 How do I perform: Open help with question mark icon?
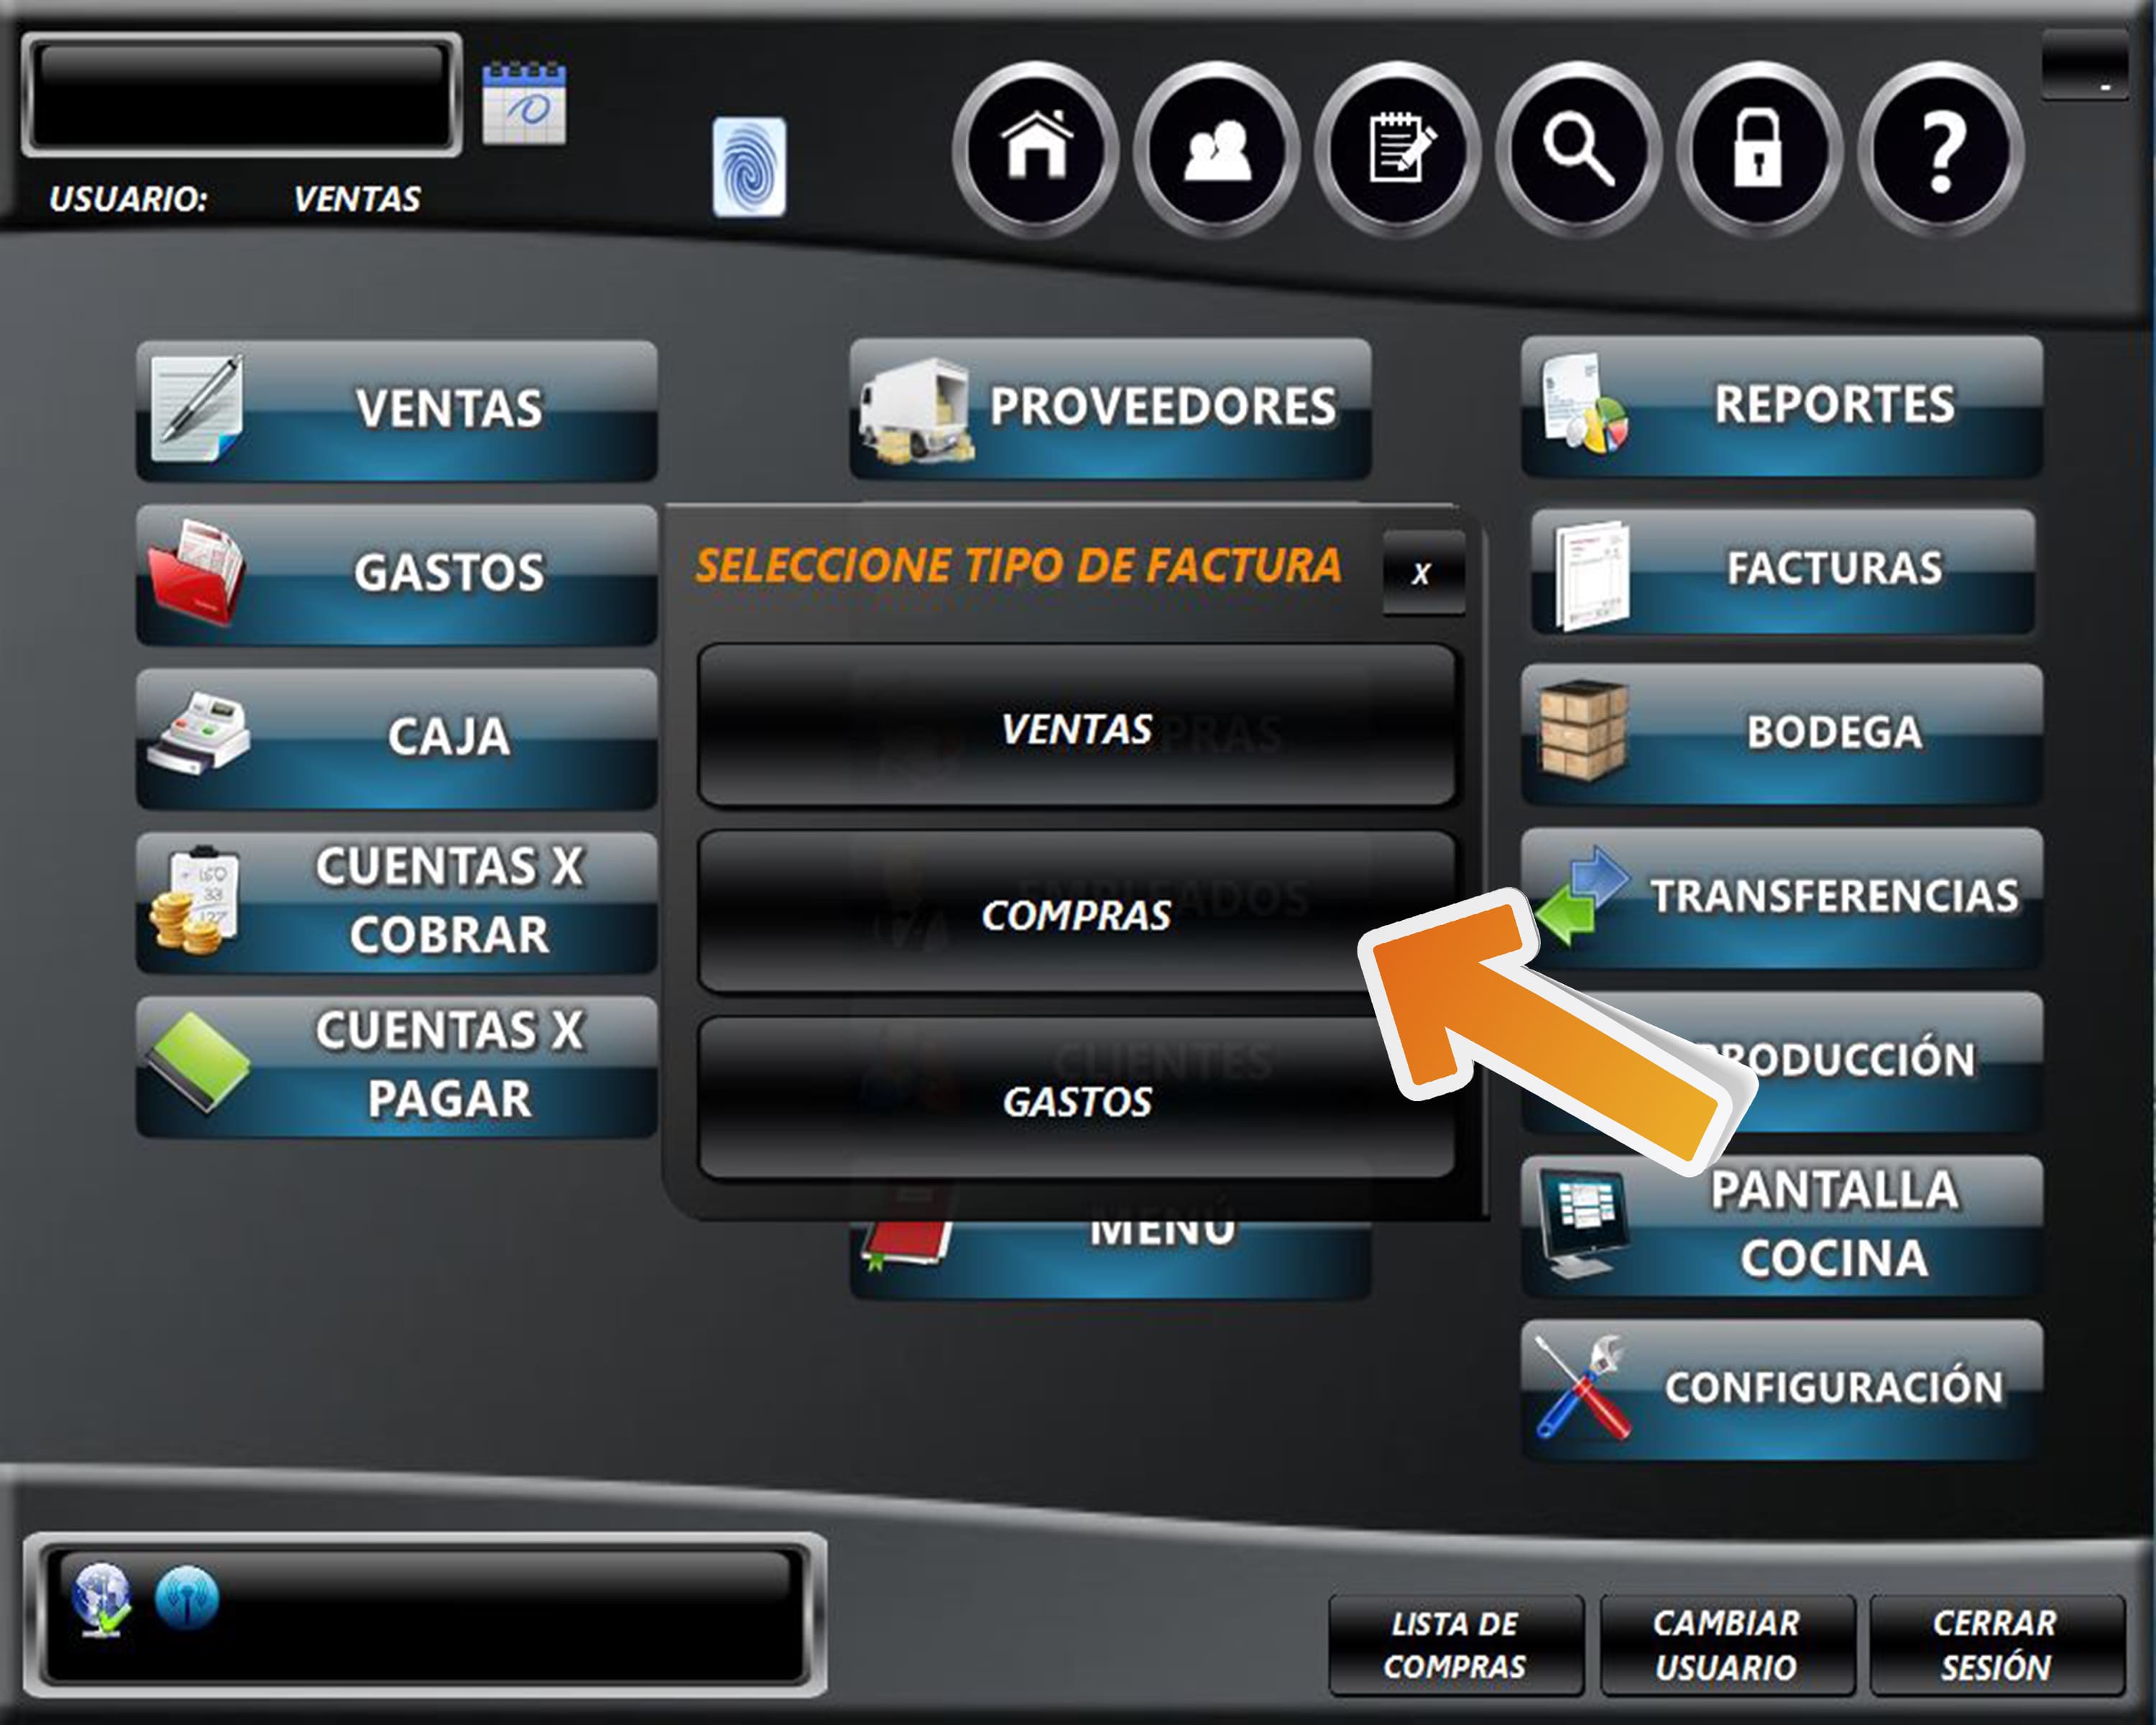tap(1941, 150)
